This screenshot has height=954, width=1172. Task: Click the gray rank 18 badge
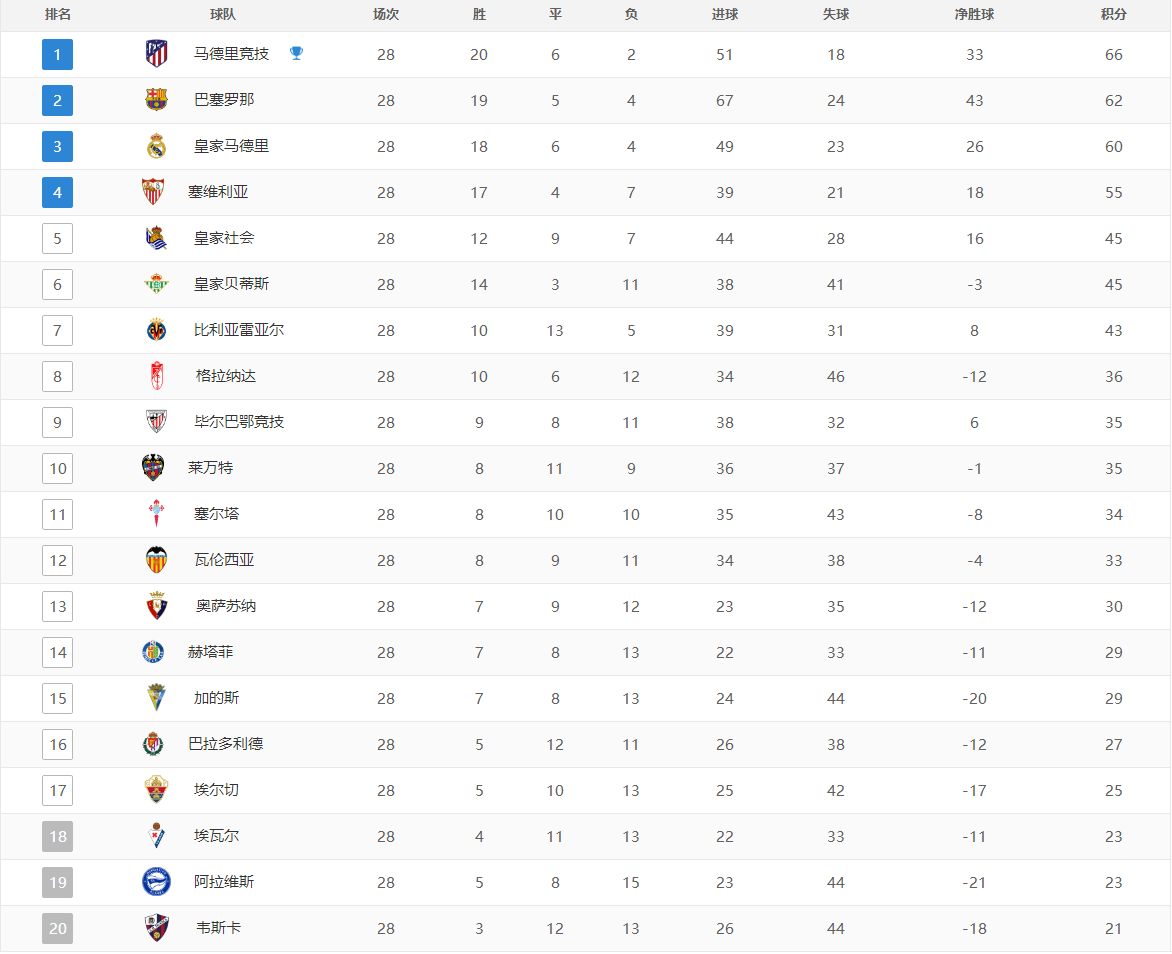[x=57, y=836]
